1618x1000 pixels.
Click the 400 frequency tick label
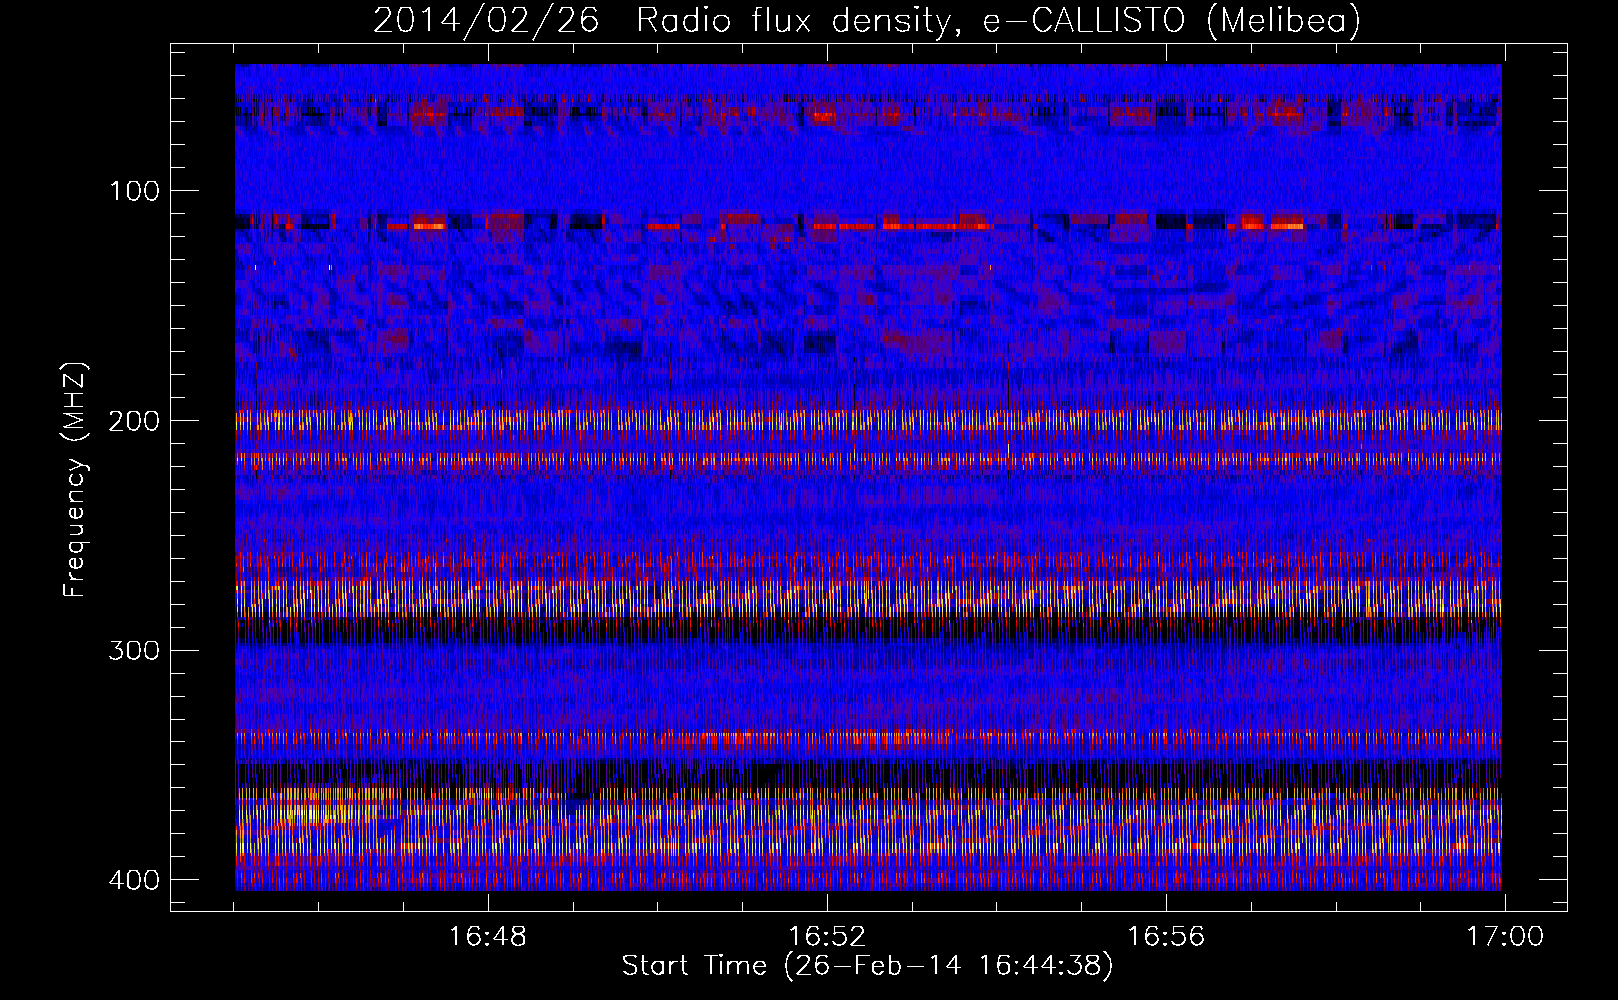(133, 880)
